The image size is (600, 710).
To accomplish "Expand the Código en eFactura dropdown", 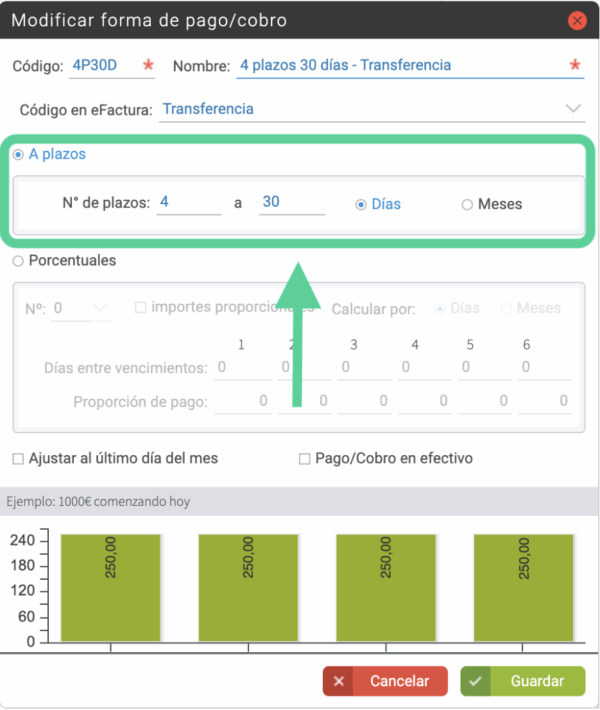I will point(573,108).
